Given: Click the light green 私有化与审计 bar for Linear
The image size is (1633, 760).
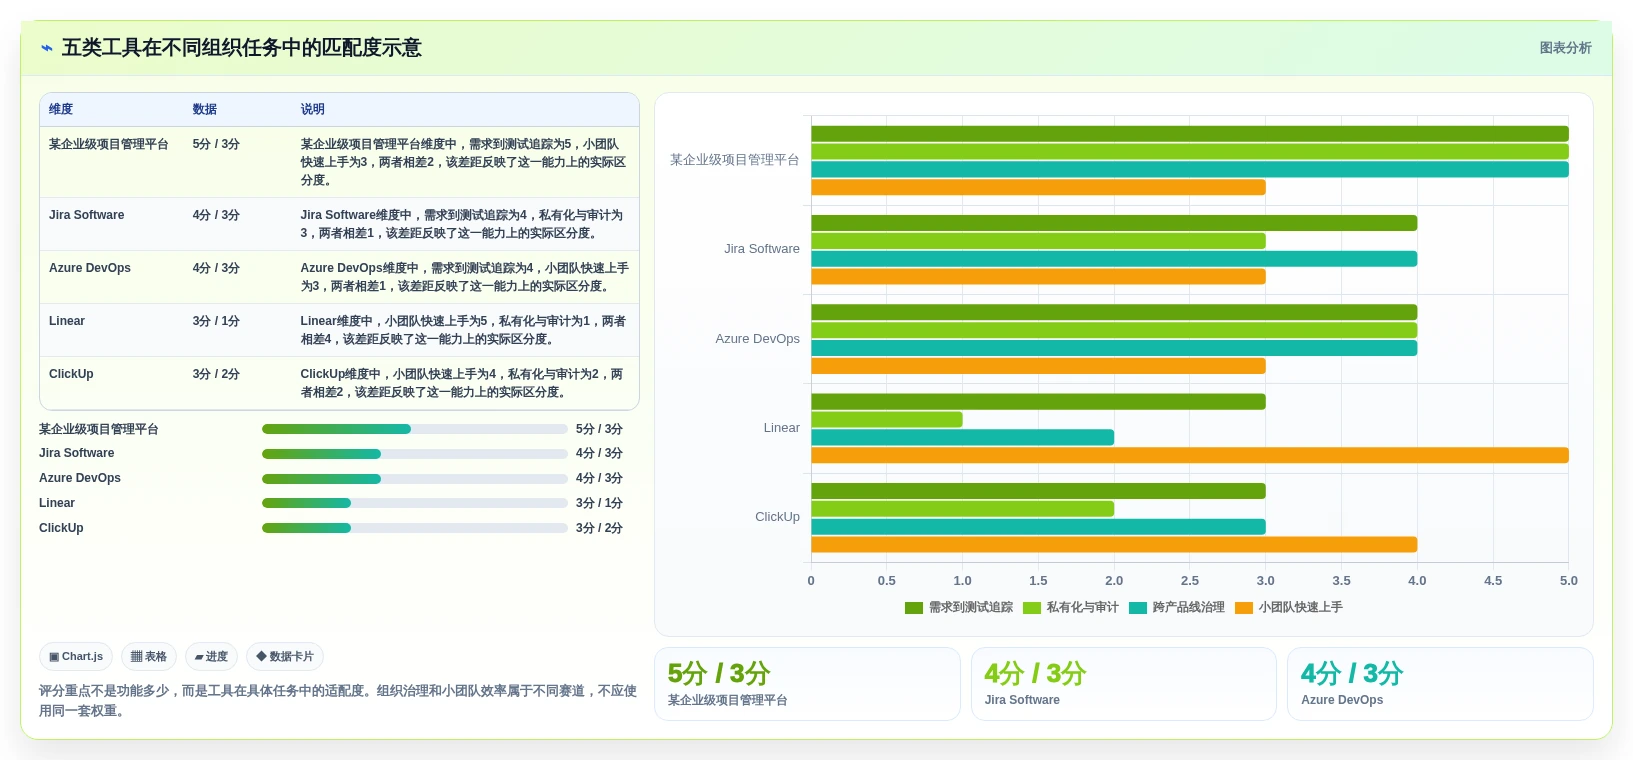Looking at the screenshot, I should point(887,420).
